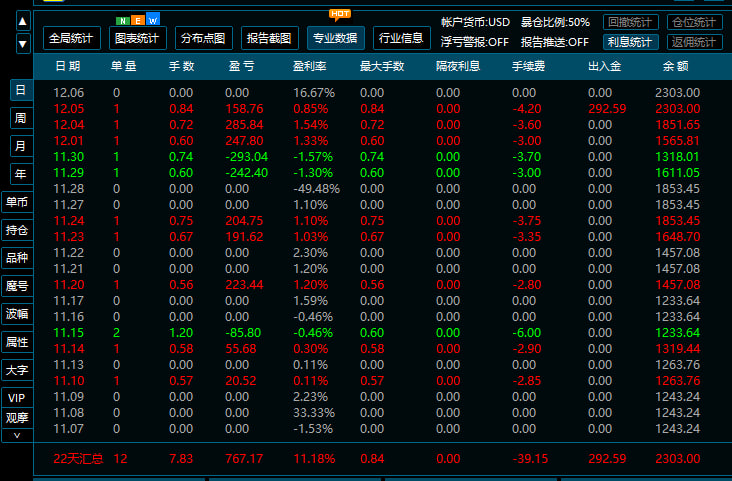Open the green N badge icon

click(123, 21)
